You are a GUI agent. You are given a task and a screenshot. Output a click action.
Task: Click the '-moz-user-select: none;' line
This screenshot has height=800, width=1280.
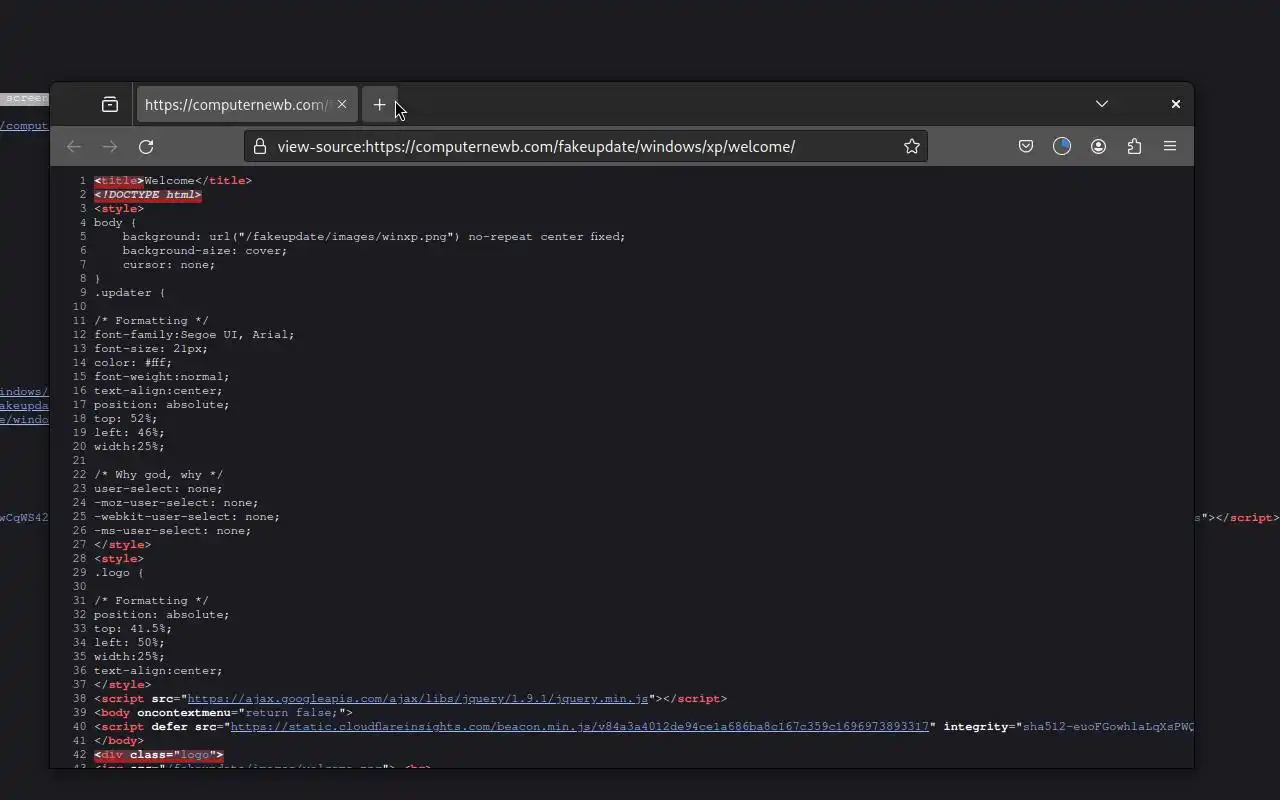[x=176, y=503]
